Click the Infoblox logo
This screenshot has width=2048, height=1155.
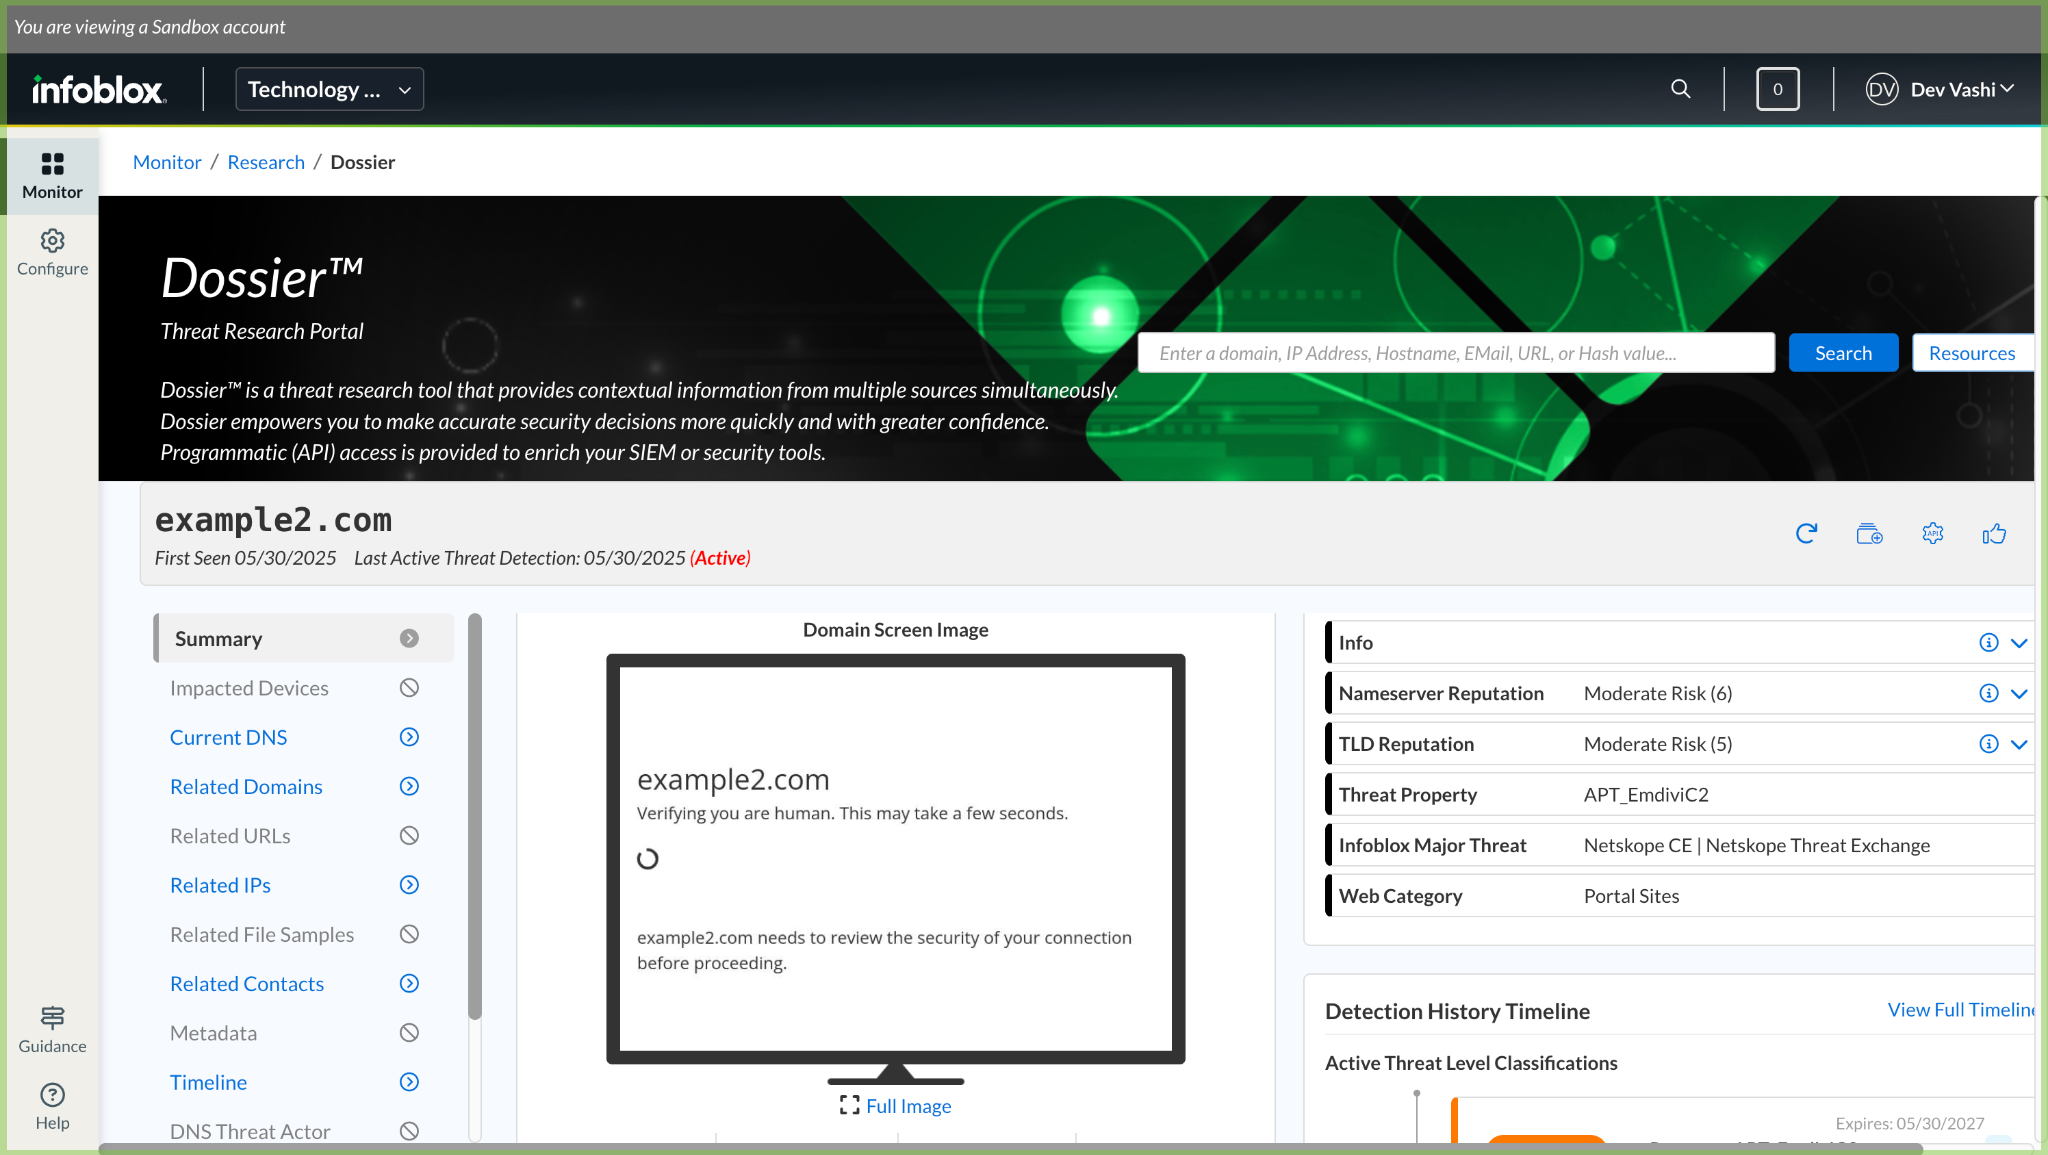[x=99, y=90]
